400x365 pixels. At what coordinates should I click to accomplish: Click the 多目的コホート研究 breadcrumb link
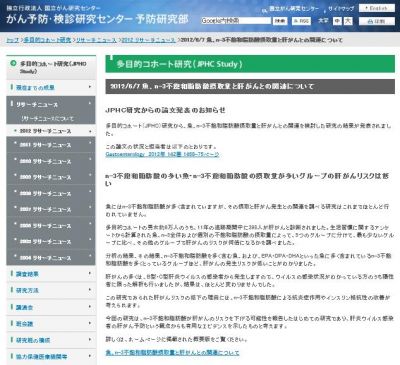tap(47, 40)
